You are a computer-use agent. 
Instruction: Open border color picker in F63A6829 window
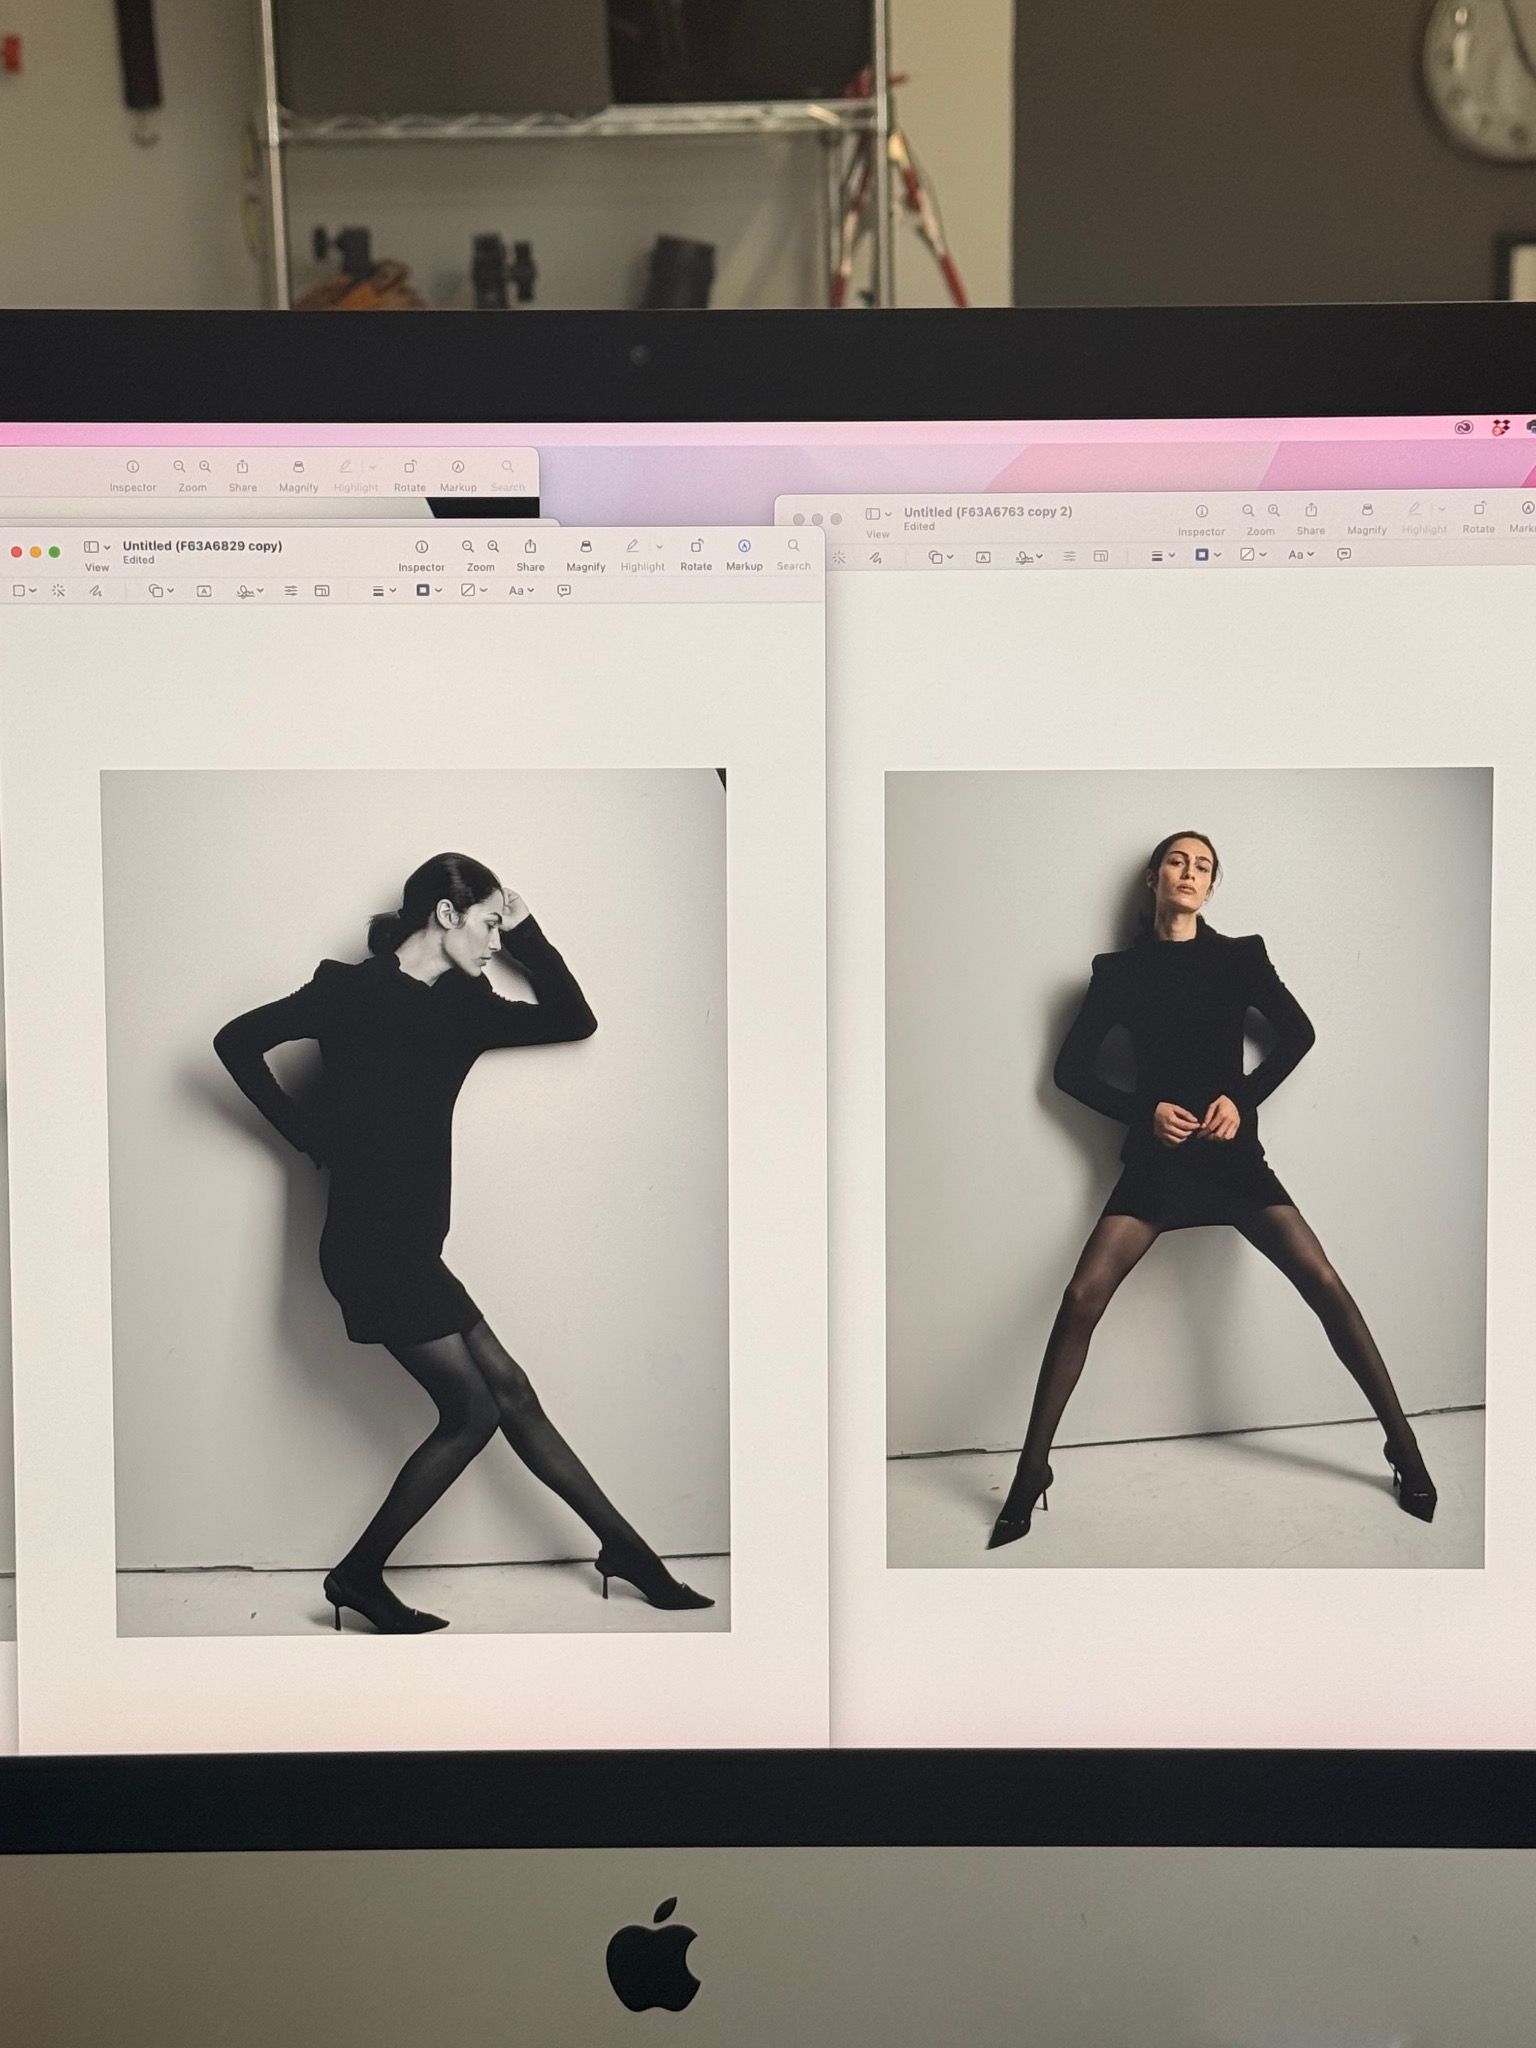(x=428, y=591)
